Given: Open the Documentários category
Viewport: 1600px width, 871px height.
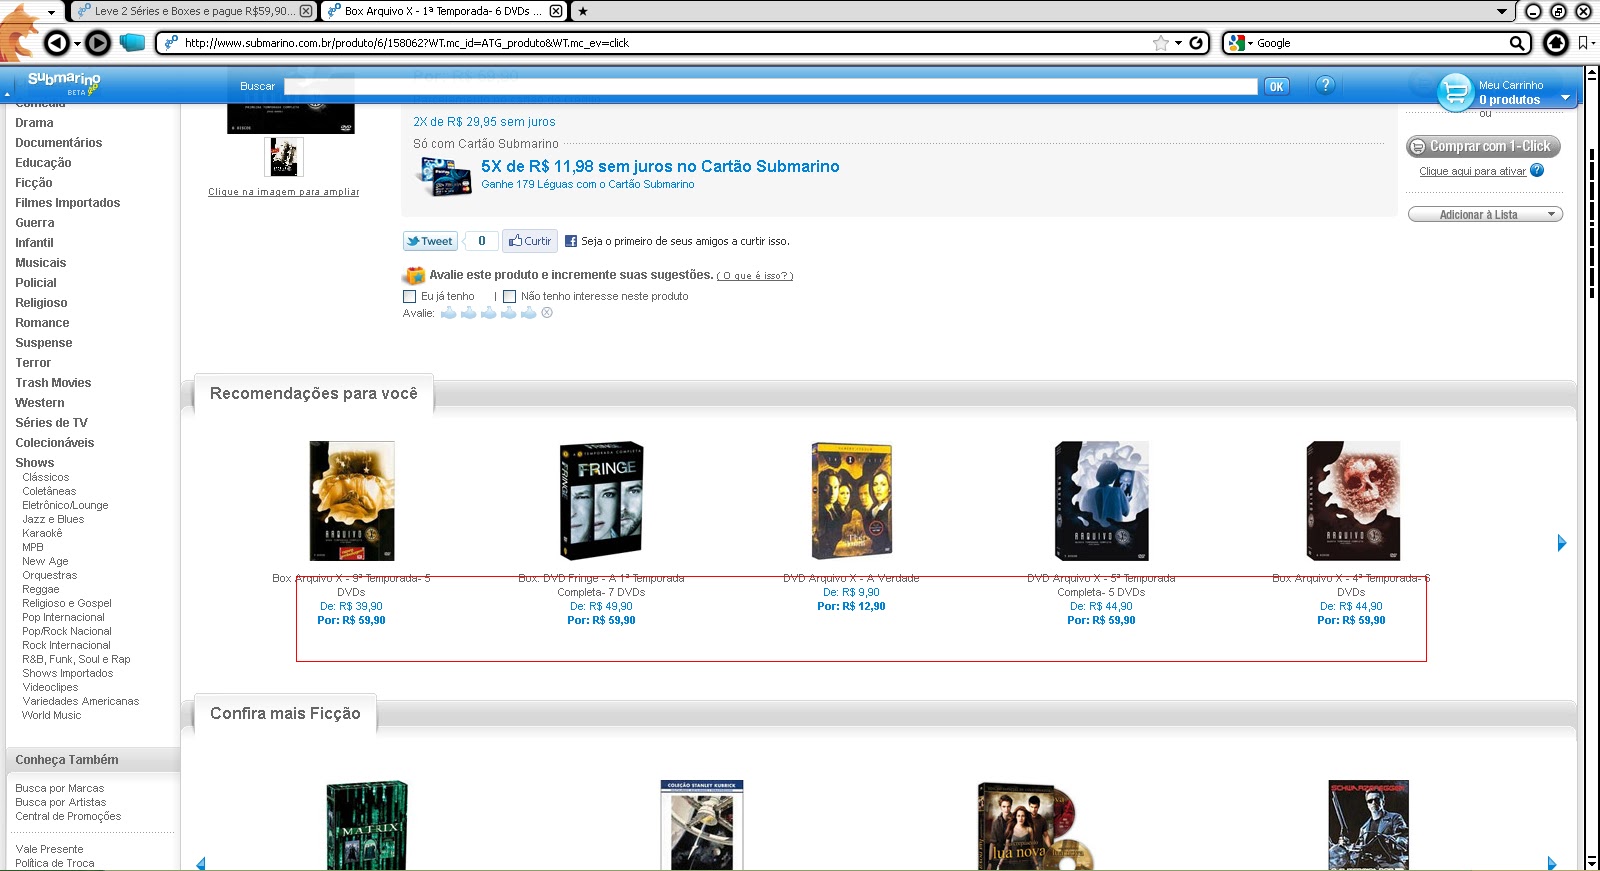Looking at the screenshot, I should [58, 143].
